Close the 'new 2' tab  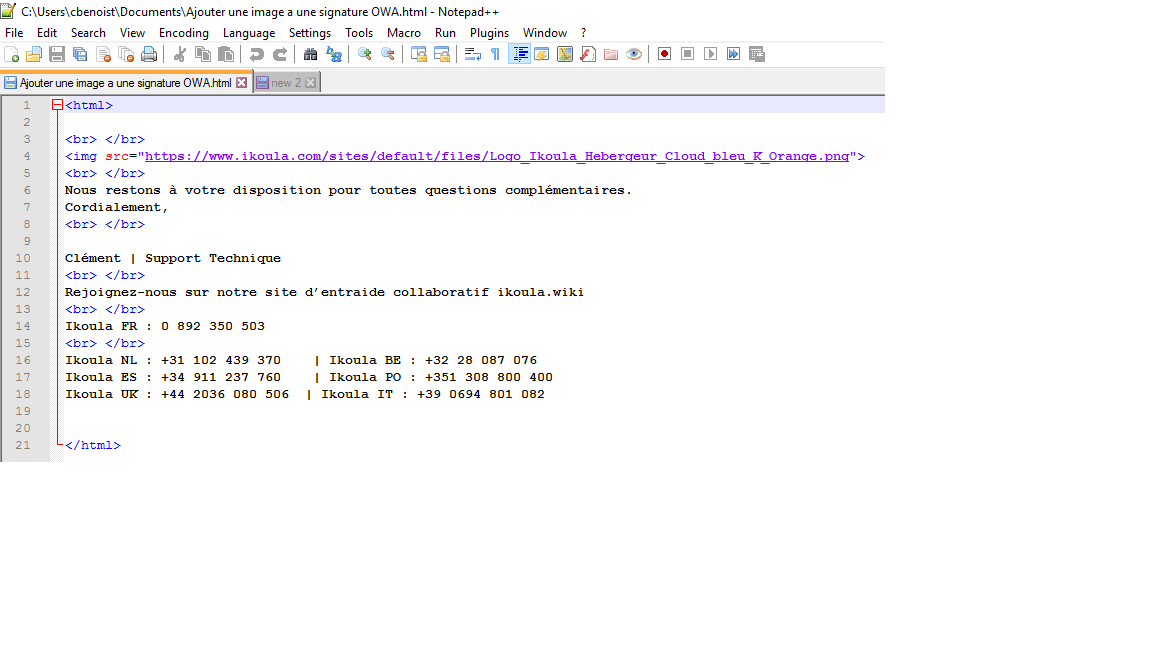click(x=311, y=83)
